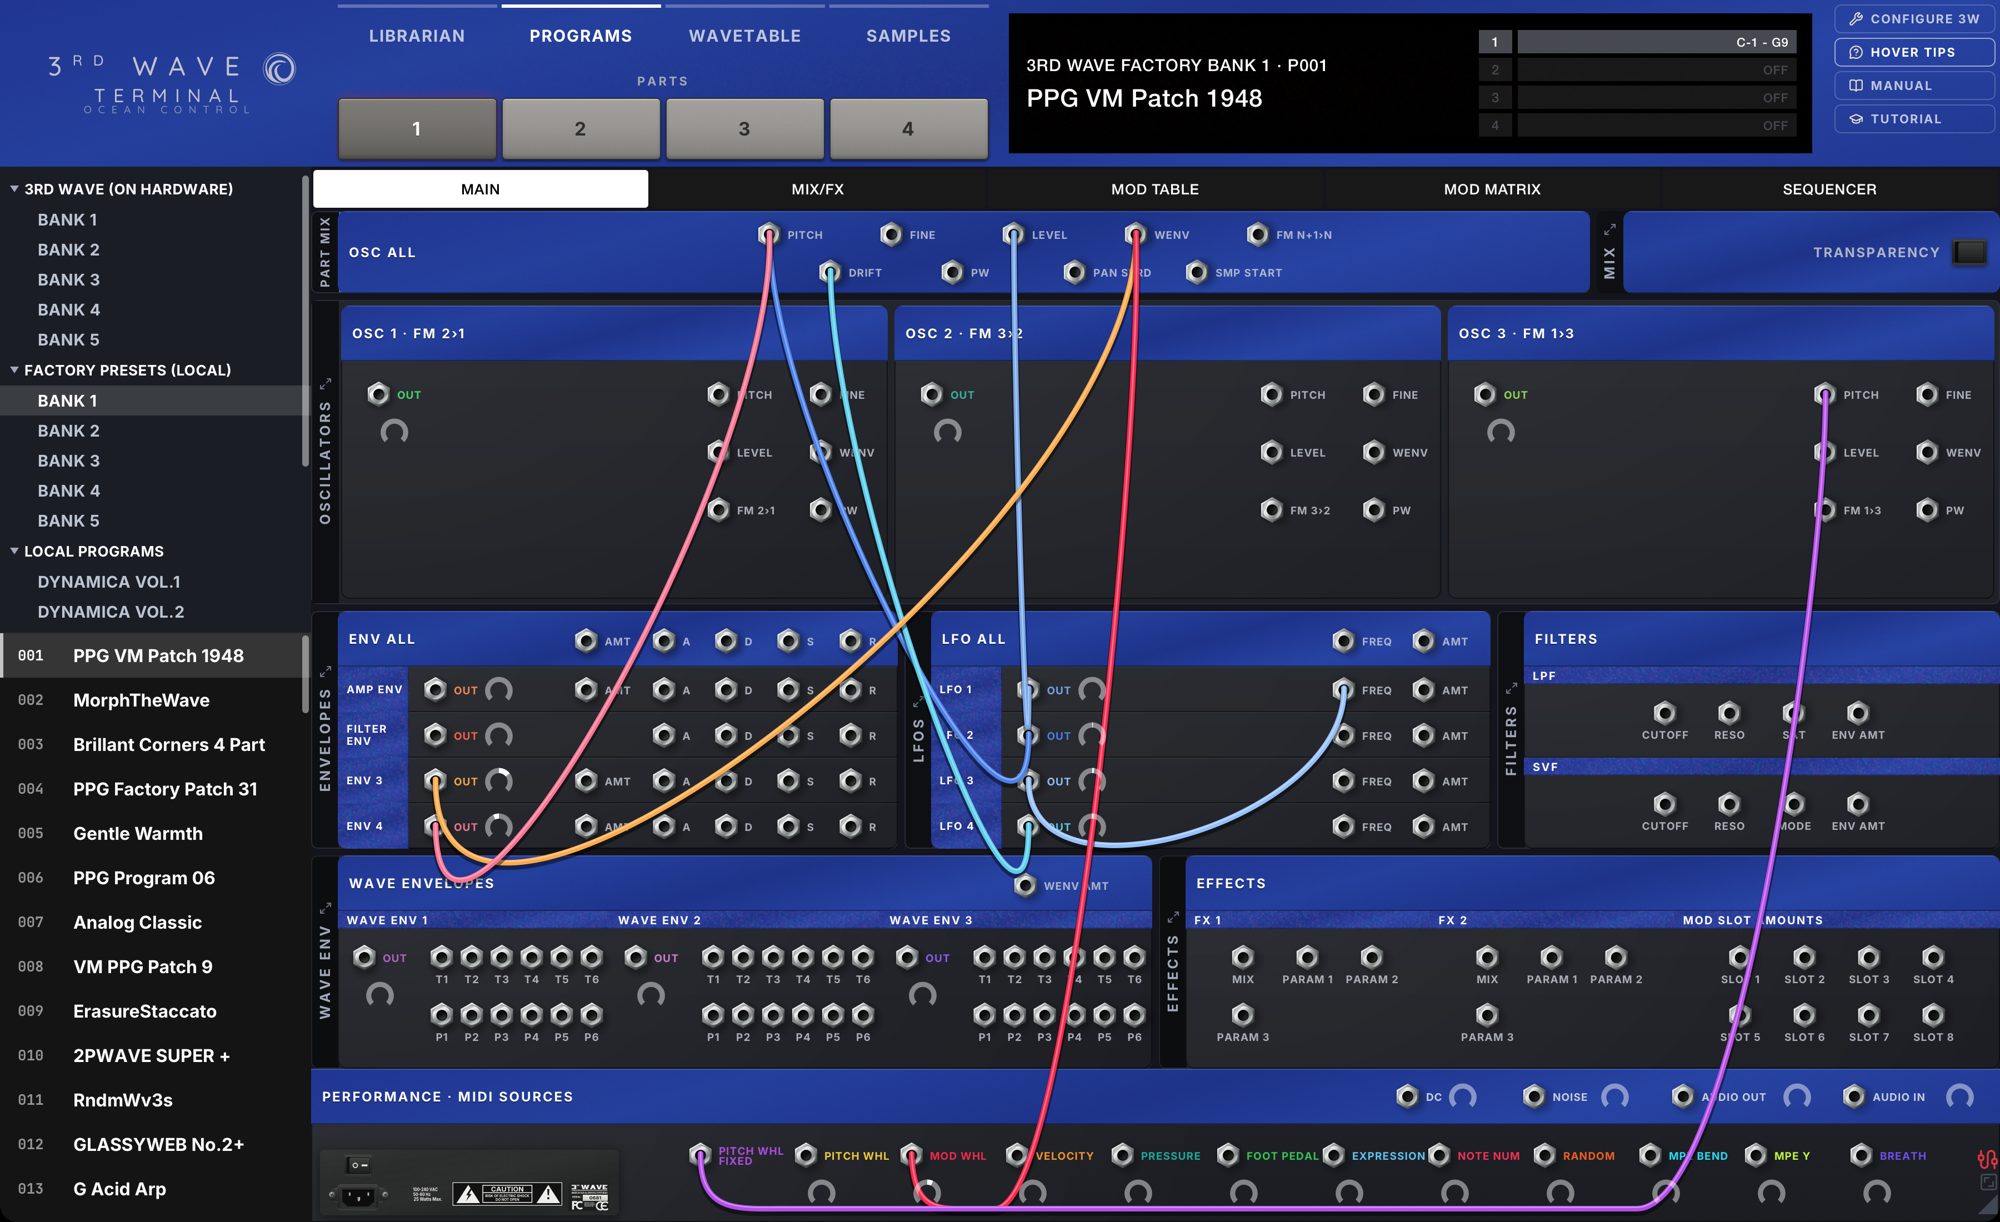
Task: Select part 1 button
Action: point(417,128)
